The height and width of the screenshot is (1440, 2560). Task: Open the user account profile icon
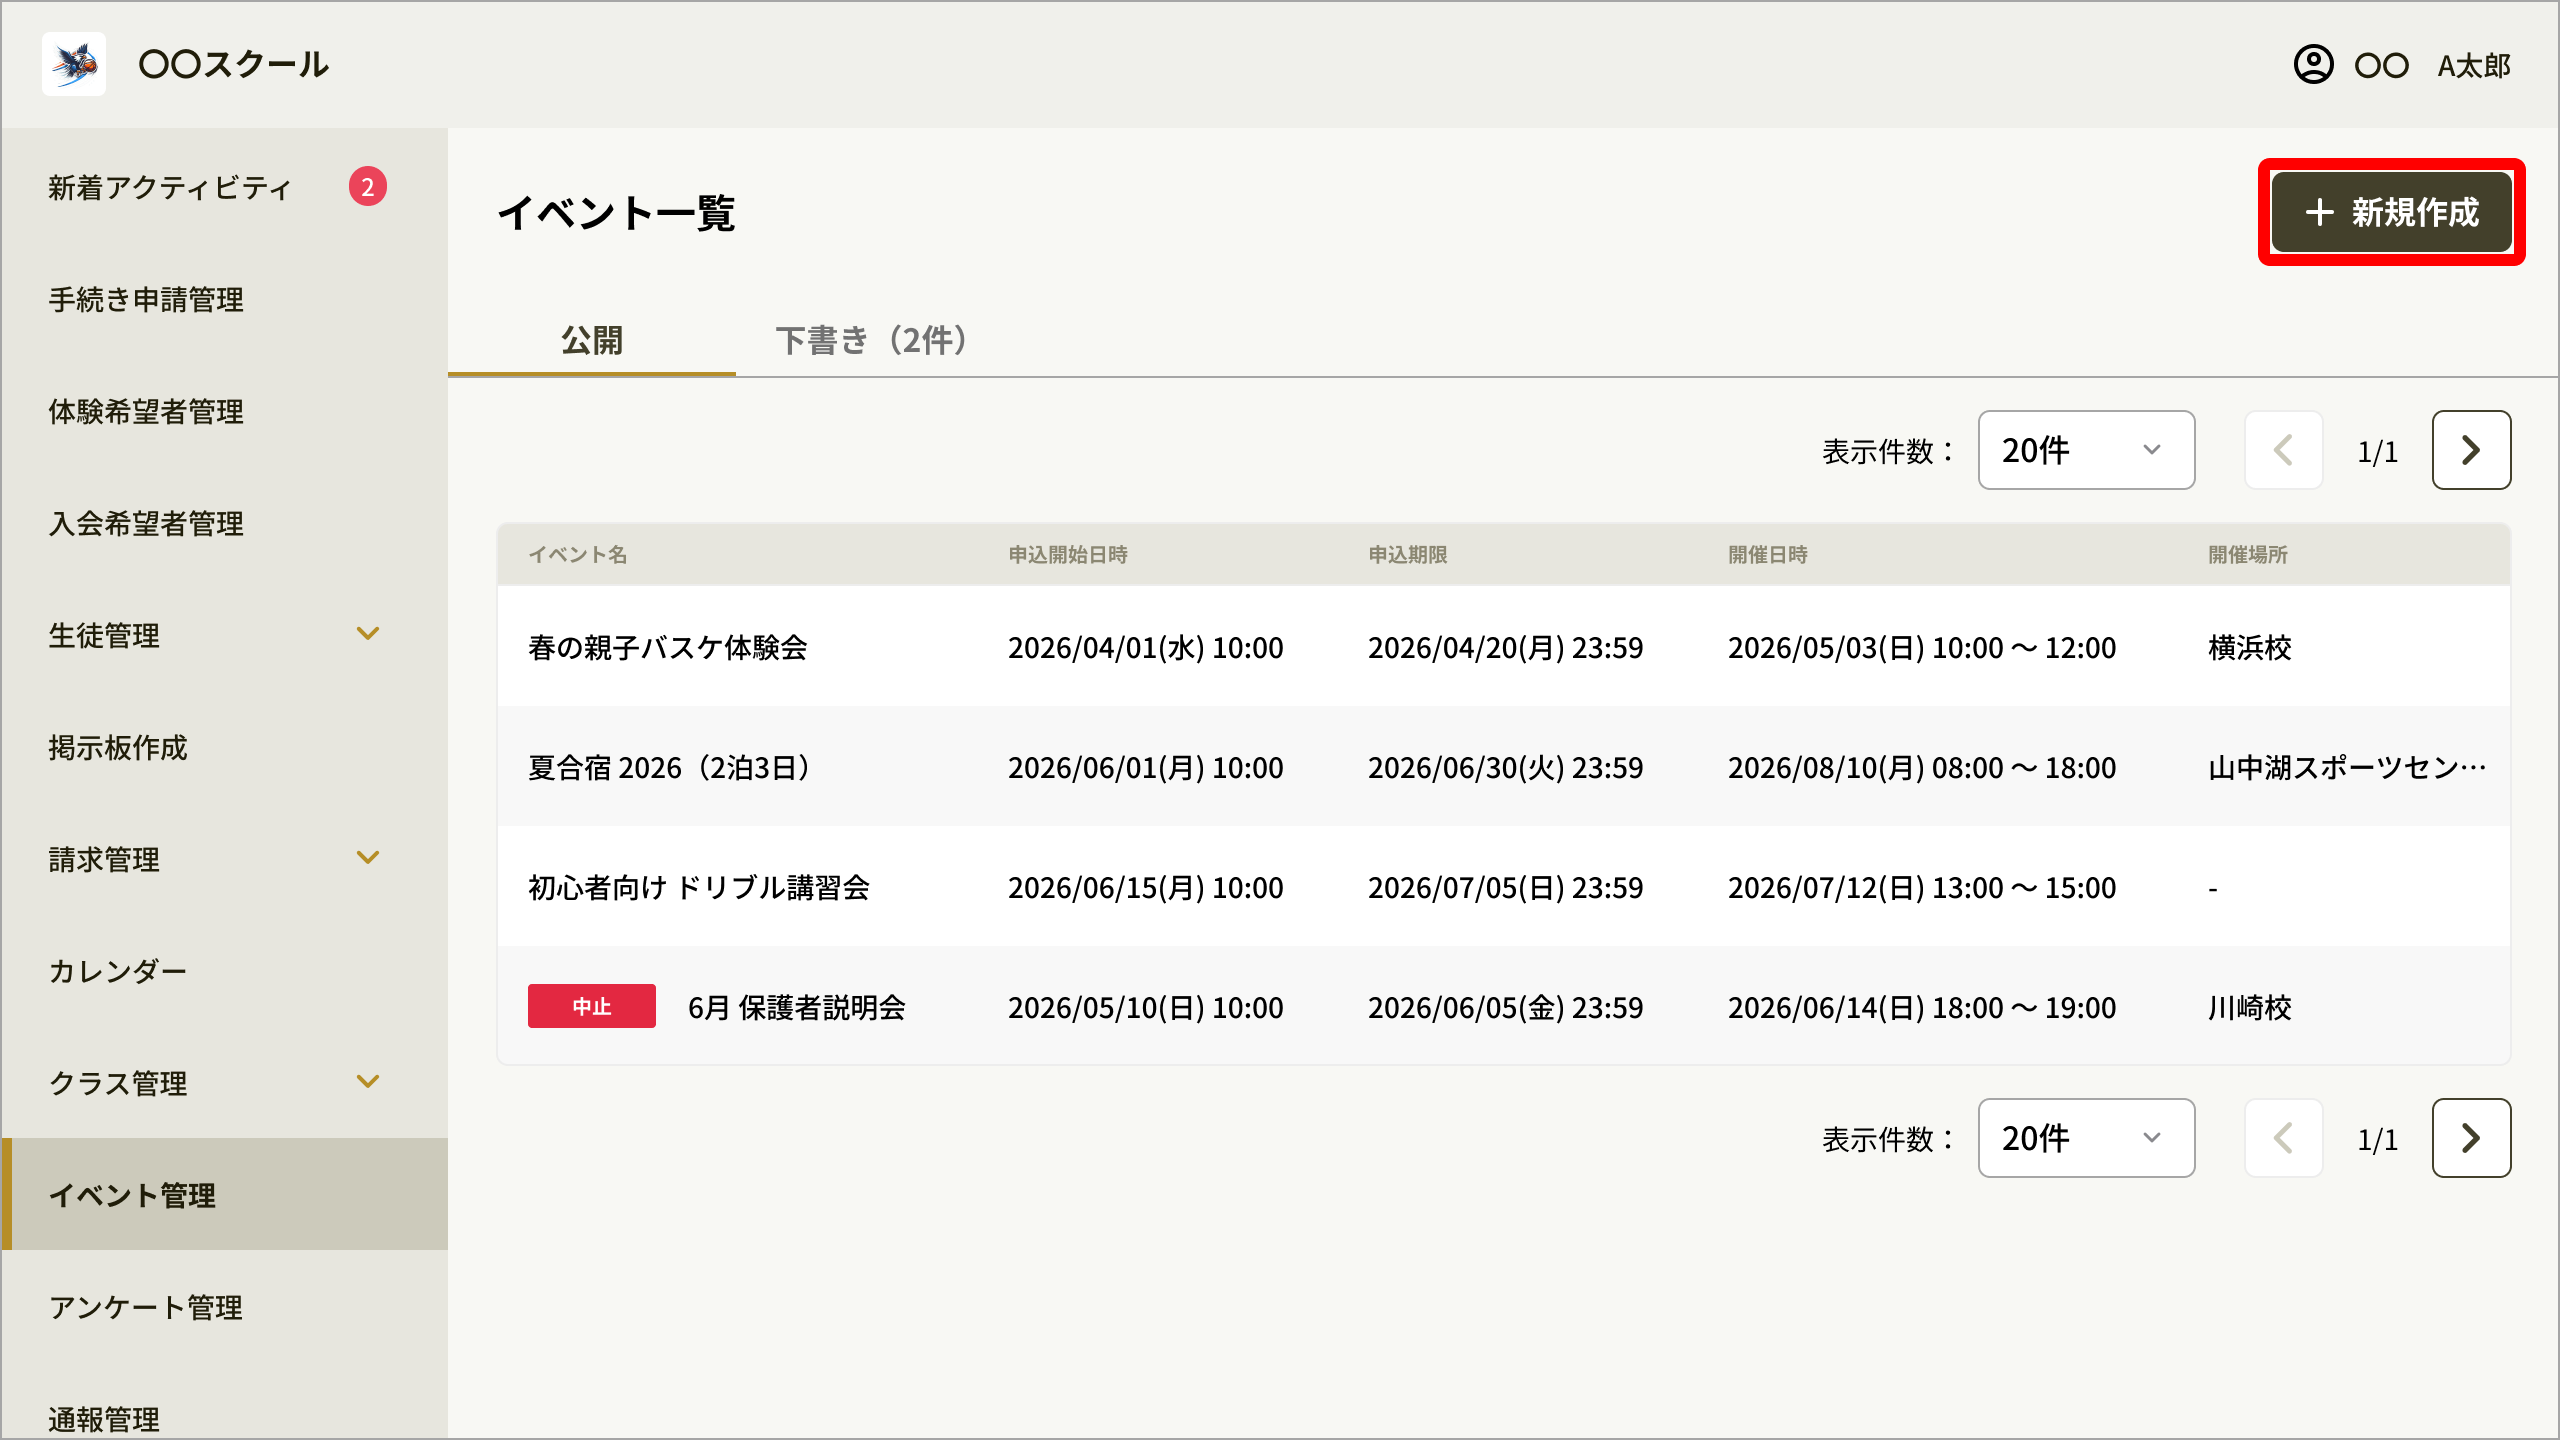2313,65
